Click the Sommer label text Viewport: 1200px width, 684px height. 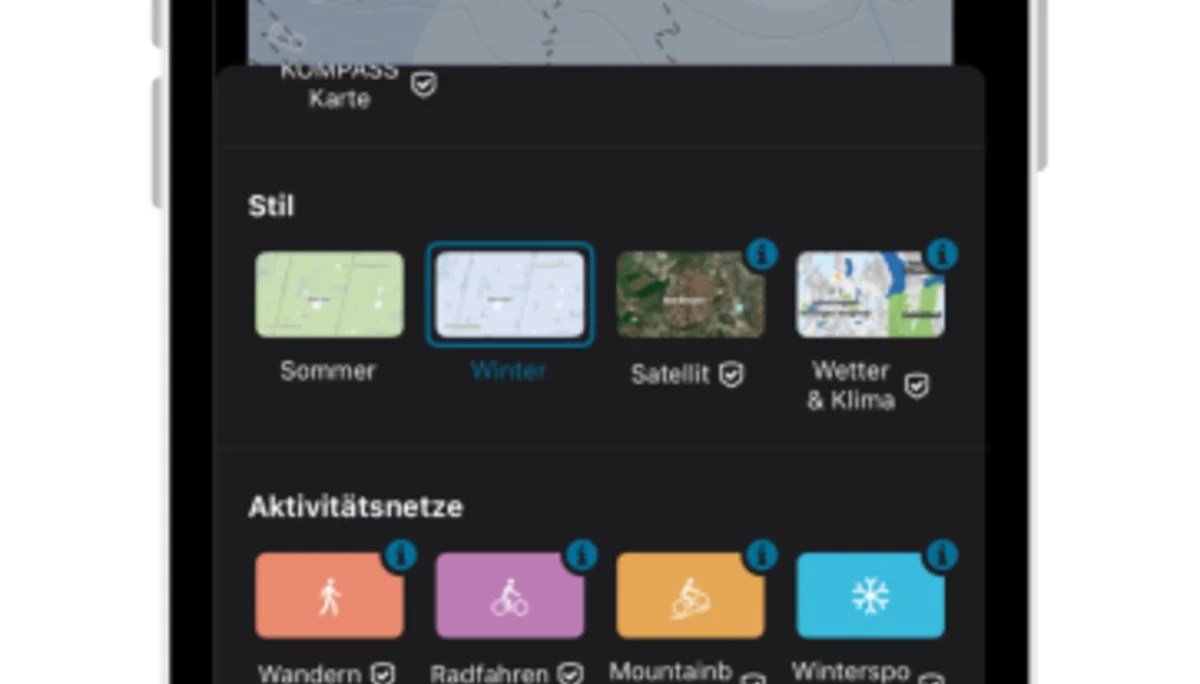click(328, 371)
